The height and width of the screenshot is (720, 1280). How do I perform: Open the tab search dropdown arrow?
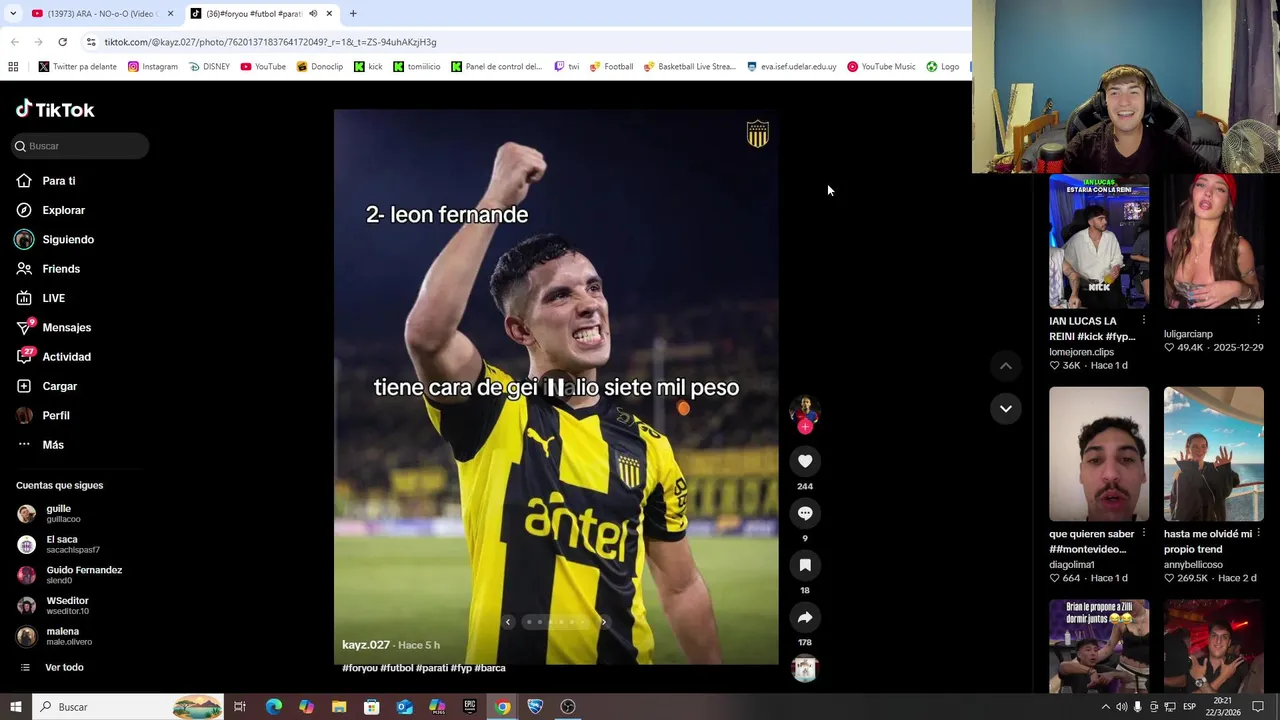13,14
